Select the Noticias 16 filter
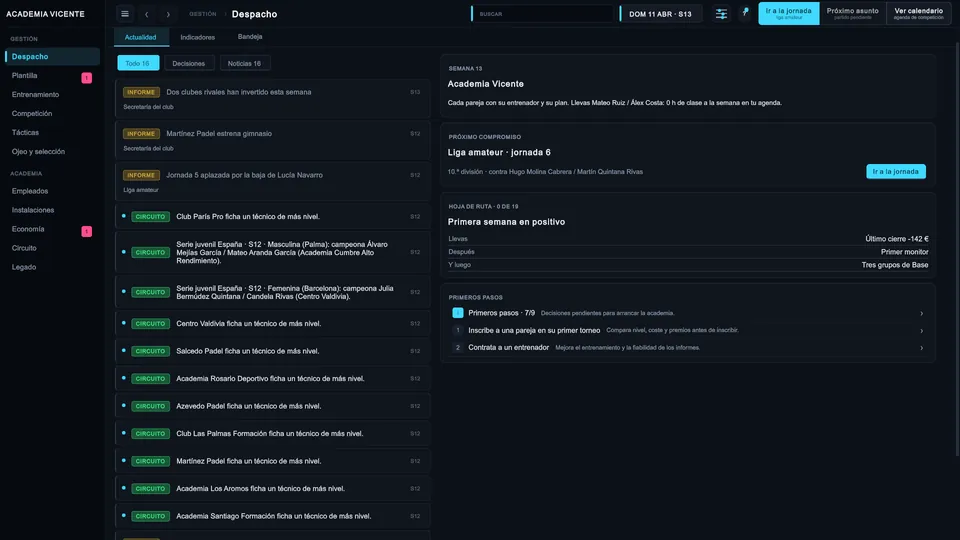 pyautogui.click(x=244, y=63)
